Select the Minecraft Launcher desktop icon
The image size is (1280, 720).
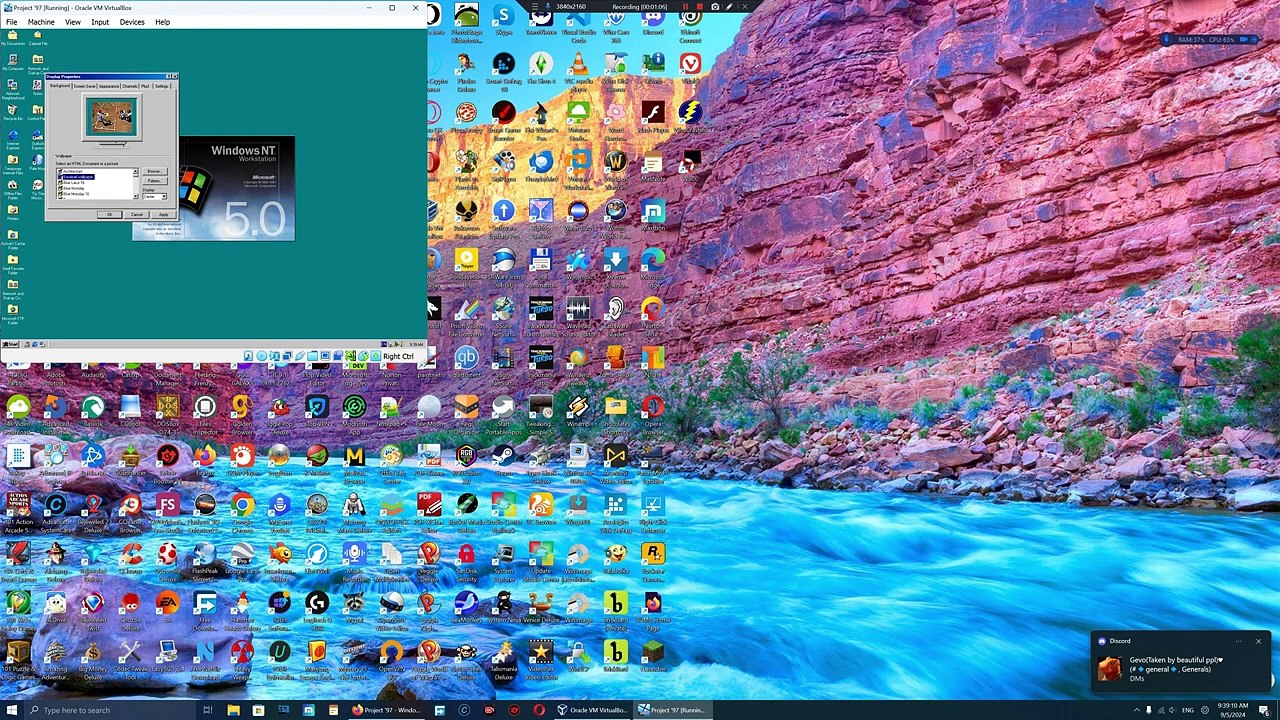[x=653, y=653]
